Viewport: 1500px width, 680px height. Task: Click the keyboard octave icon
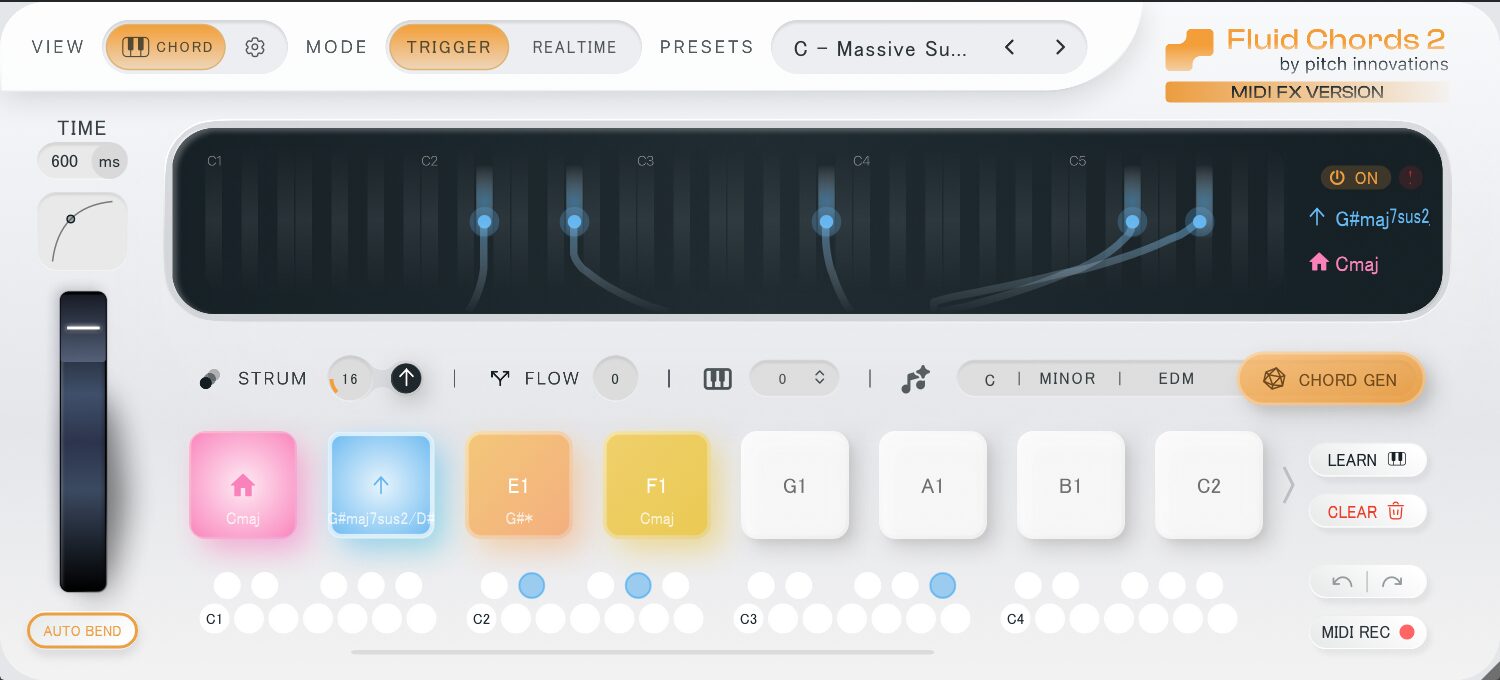point(717,379)
